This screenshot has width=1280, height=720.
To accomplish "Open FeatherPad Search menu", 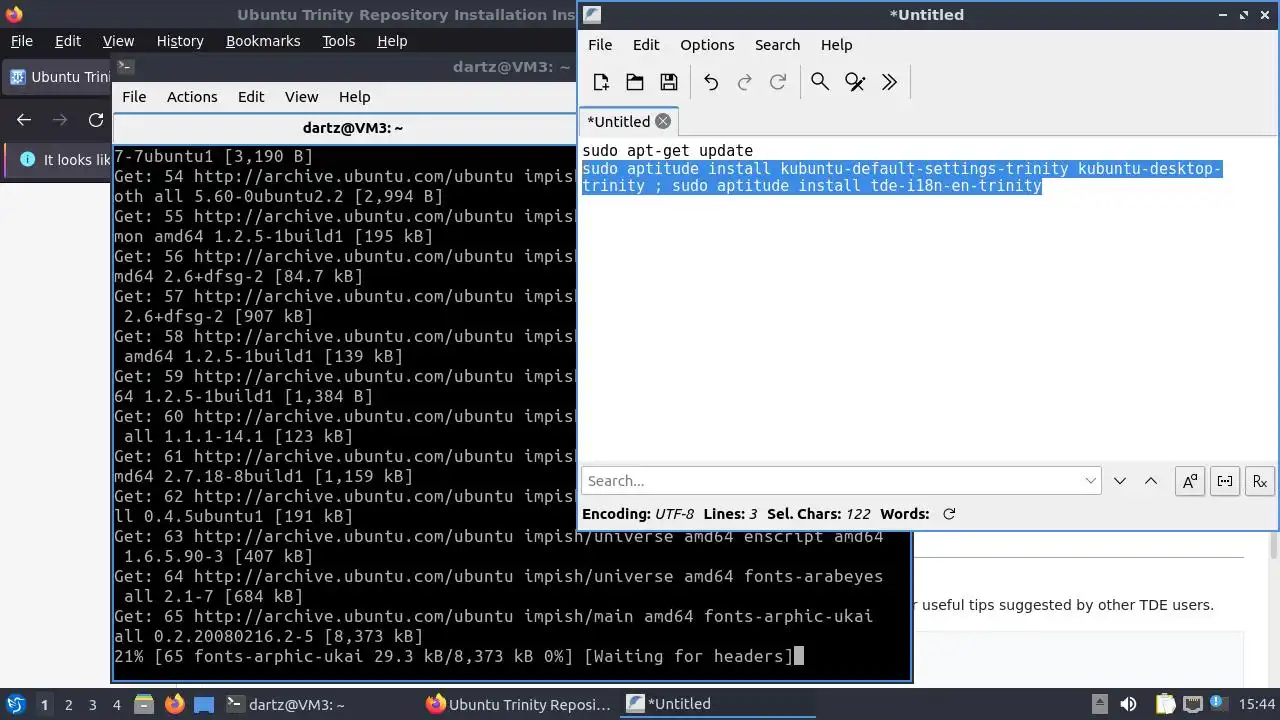I will 777,45.
